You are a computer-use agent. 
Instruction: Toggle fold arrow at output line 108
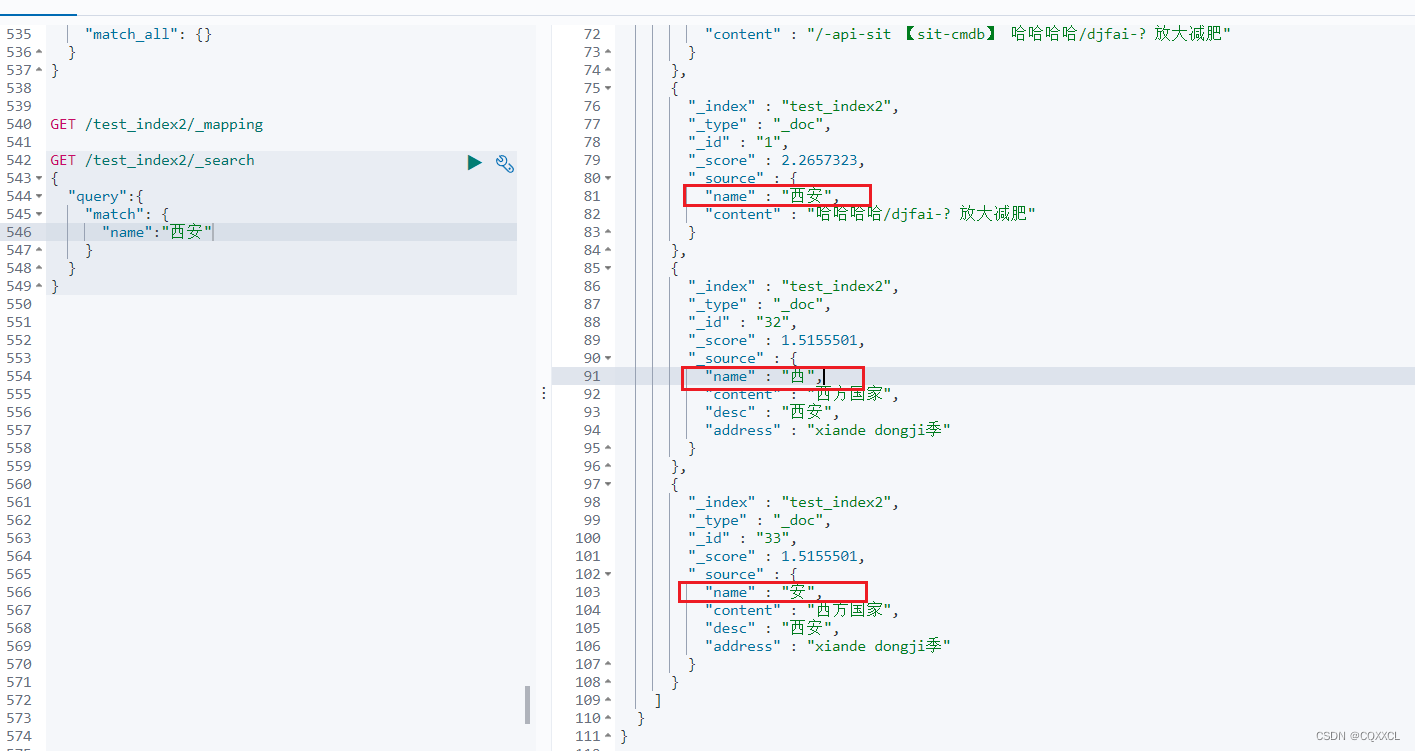click(x=608, y=682)
